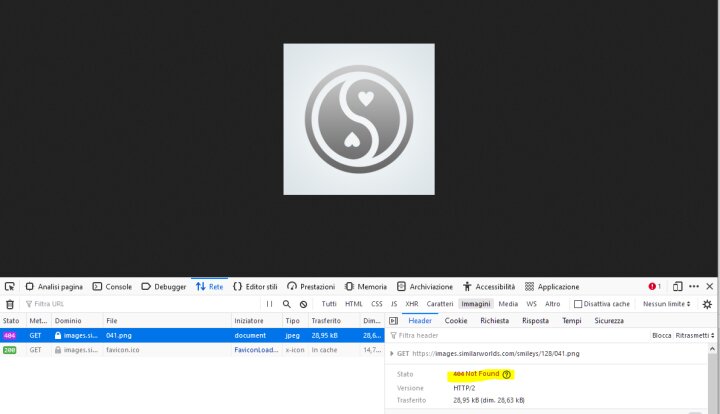Image resolution: width=720 pixels, height=414 pixels.
Task: Sort by the Stato column header
Action: click(x=11, y=320)
